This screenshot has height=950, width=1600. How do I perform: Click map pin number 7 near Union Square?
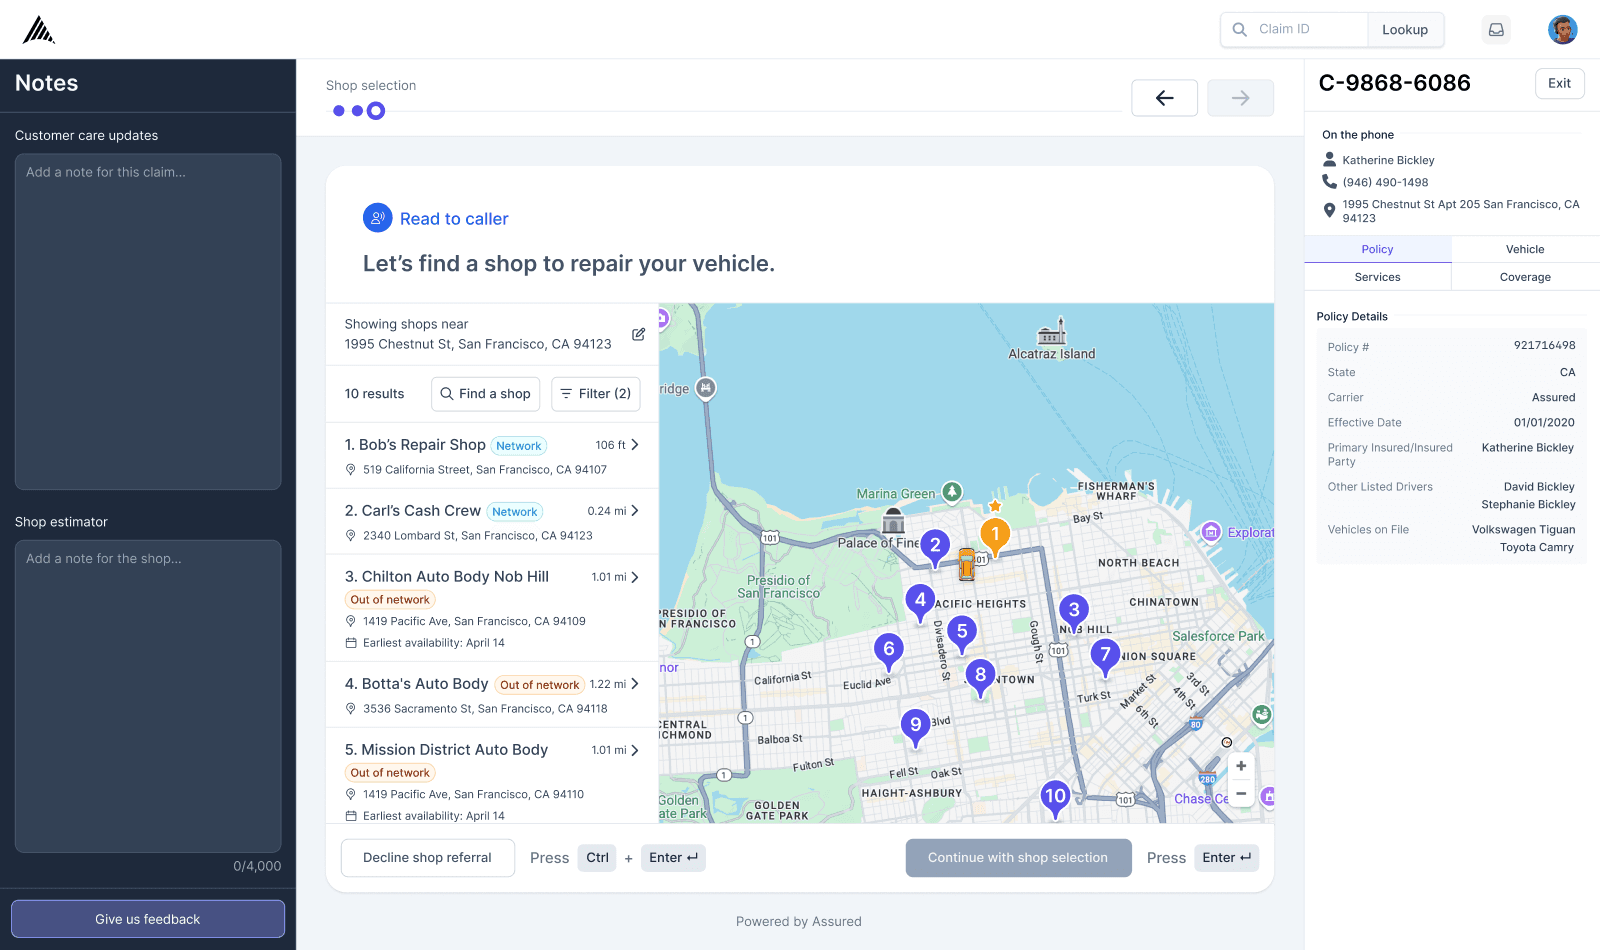coord(1105,655)
